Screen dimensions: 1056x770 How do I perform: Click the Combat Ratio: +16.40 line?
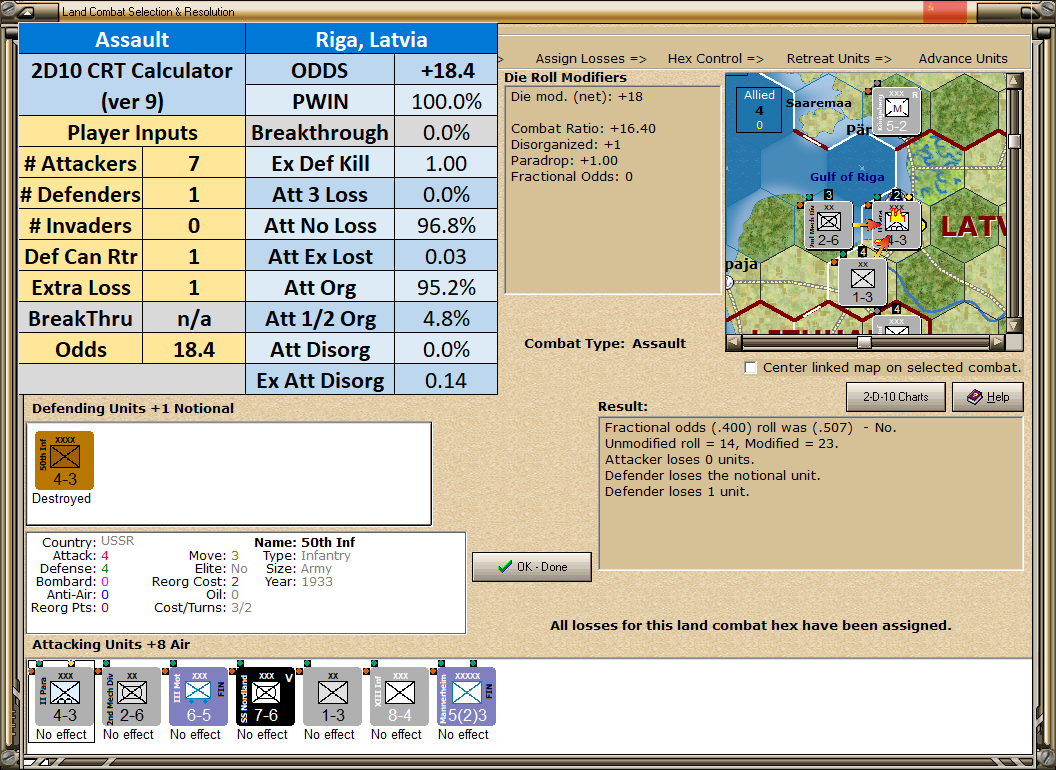click(583, 129)
